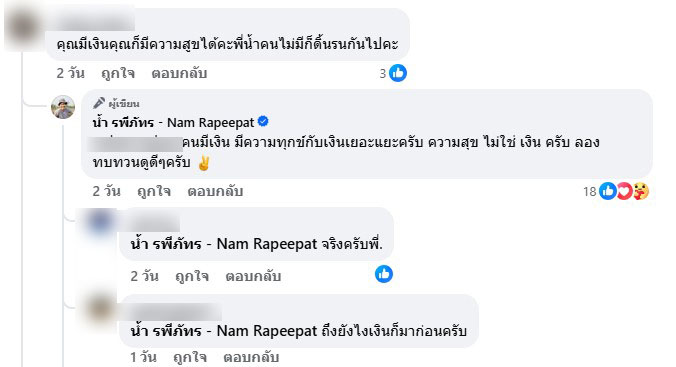Click the reaction count 18 number
676x367 pixels.
click(589, 191)
